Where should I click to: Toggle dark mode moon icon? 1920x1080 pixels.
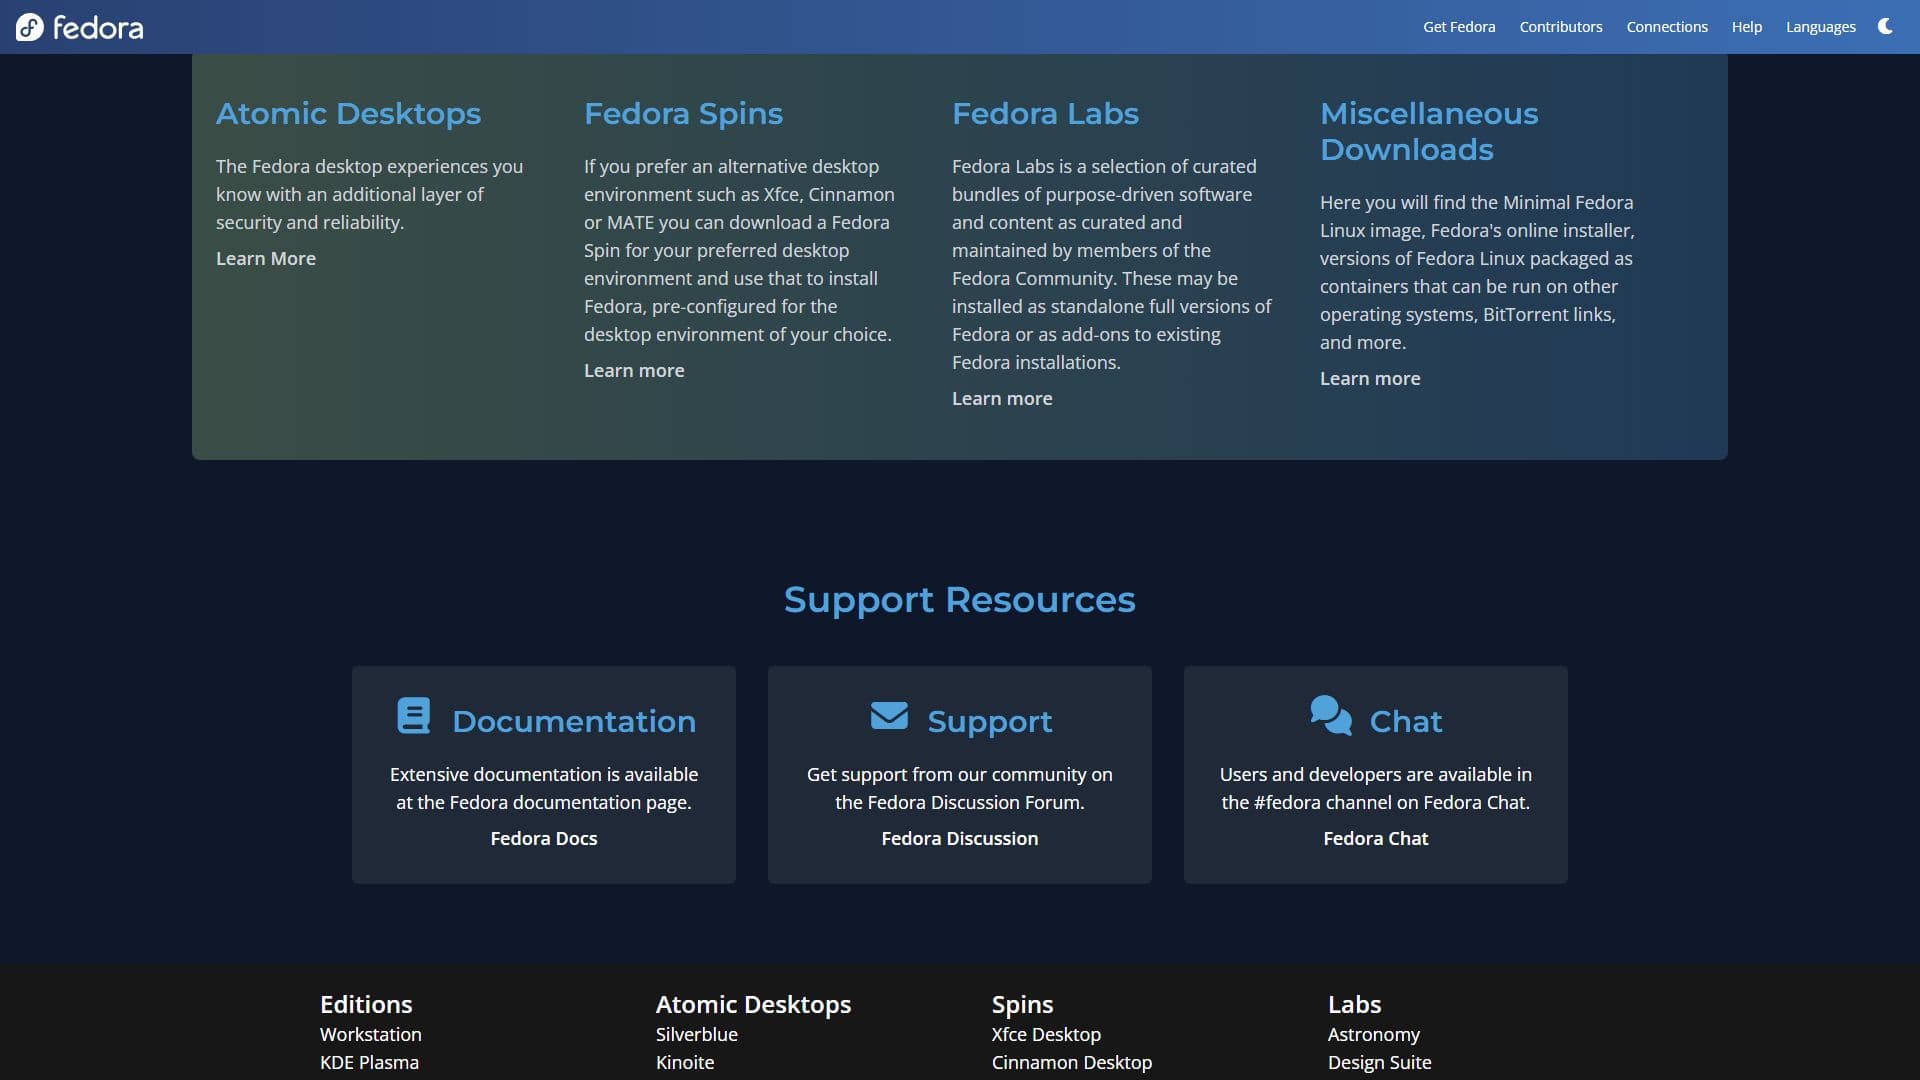[x=1885, y=27]
